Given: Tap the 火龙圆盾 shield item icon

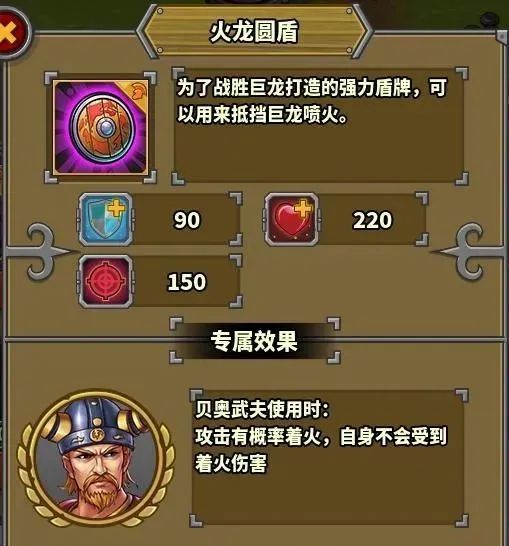Looking at the screenshot, I should [x=101, y=127].
